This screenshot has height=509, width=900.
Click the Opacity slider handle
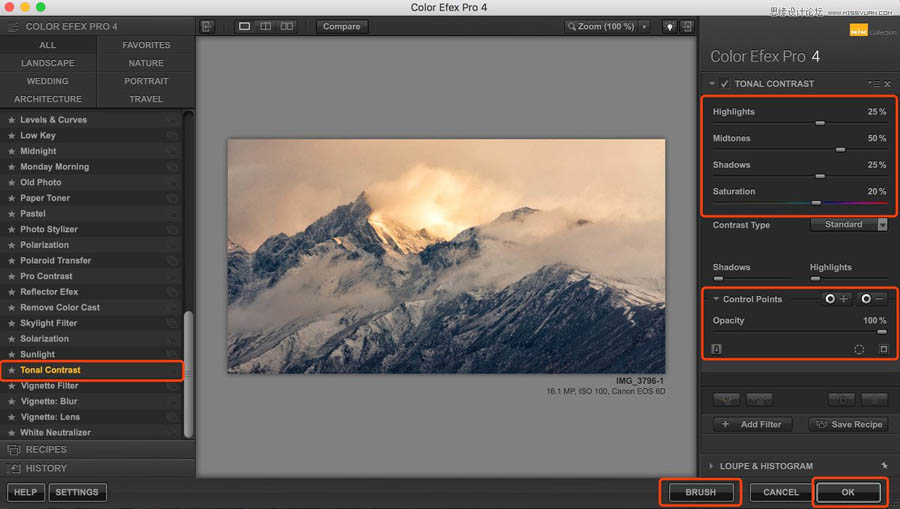882,332
